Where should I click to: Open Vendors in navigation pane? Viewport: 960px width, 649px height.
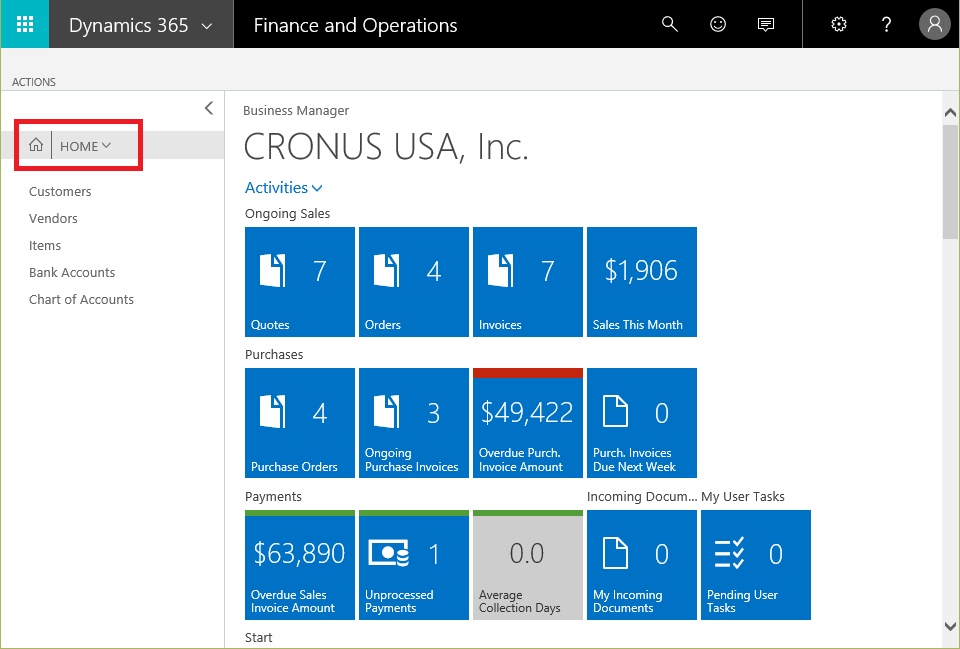(x=53, y=219)
